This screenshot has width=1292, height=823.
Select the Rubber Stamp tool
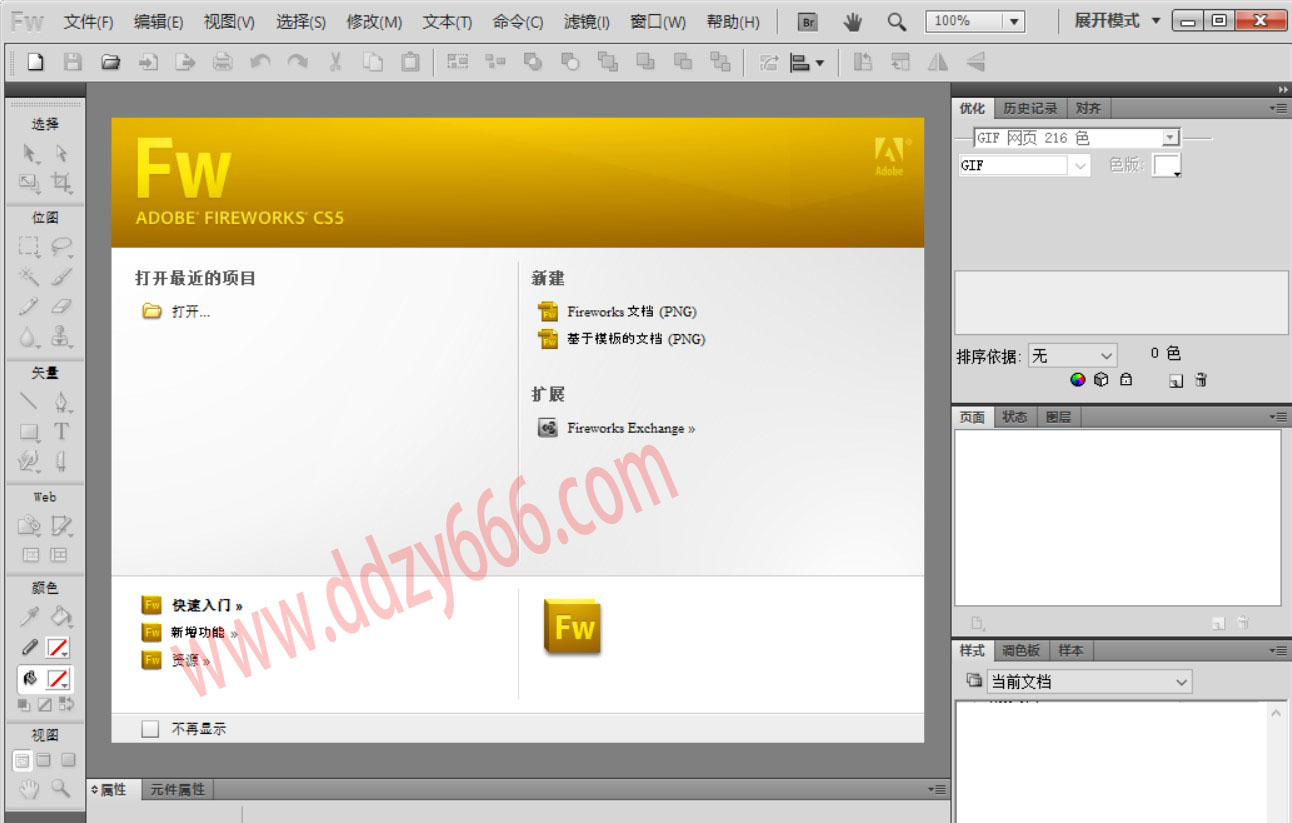click(x=61, y=337)
